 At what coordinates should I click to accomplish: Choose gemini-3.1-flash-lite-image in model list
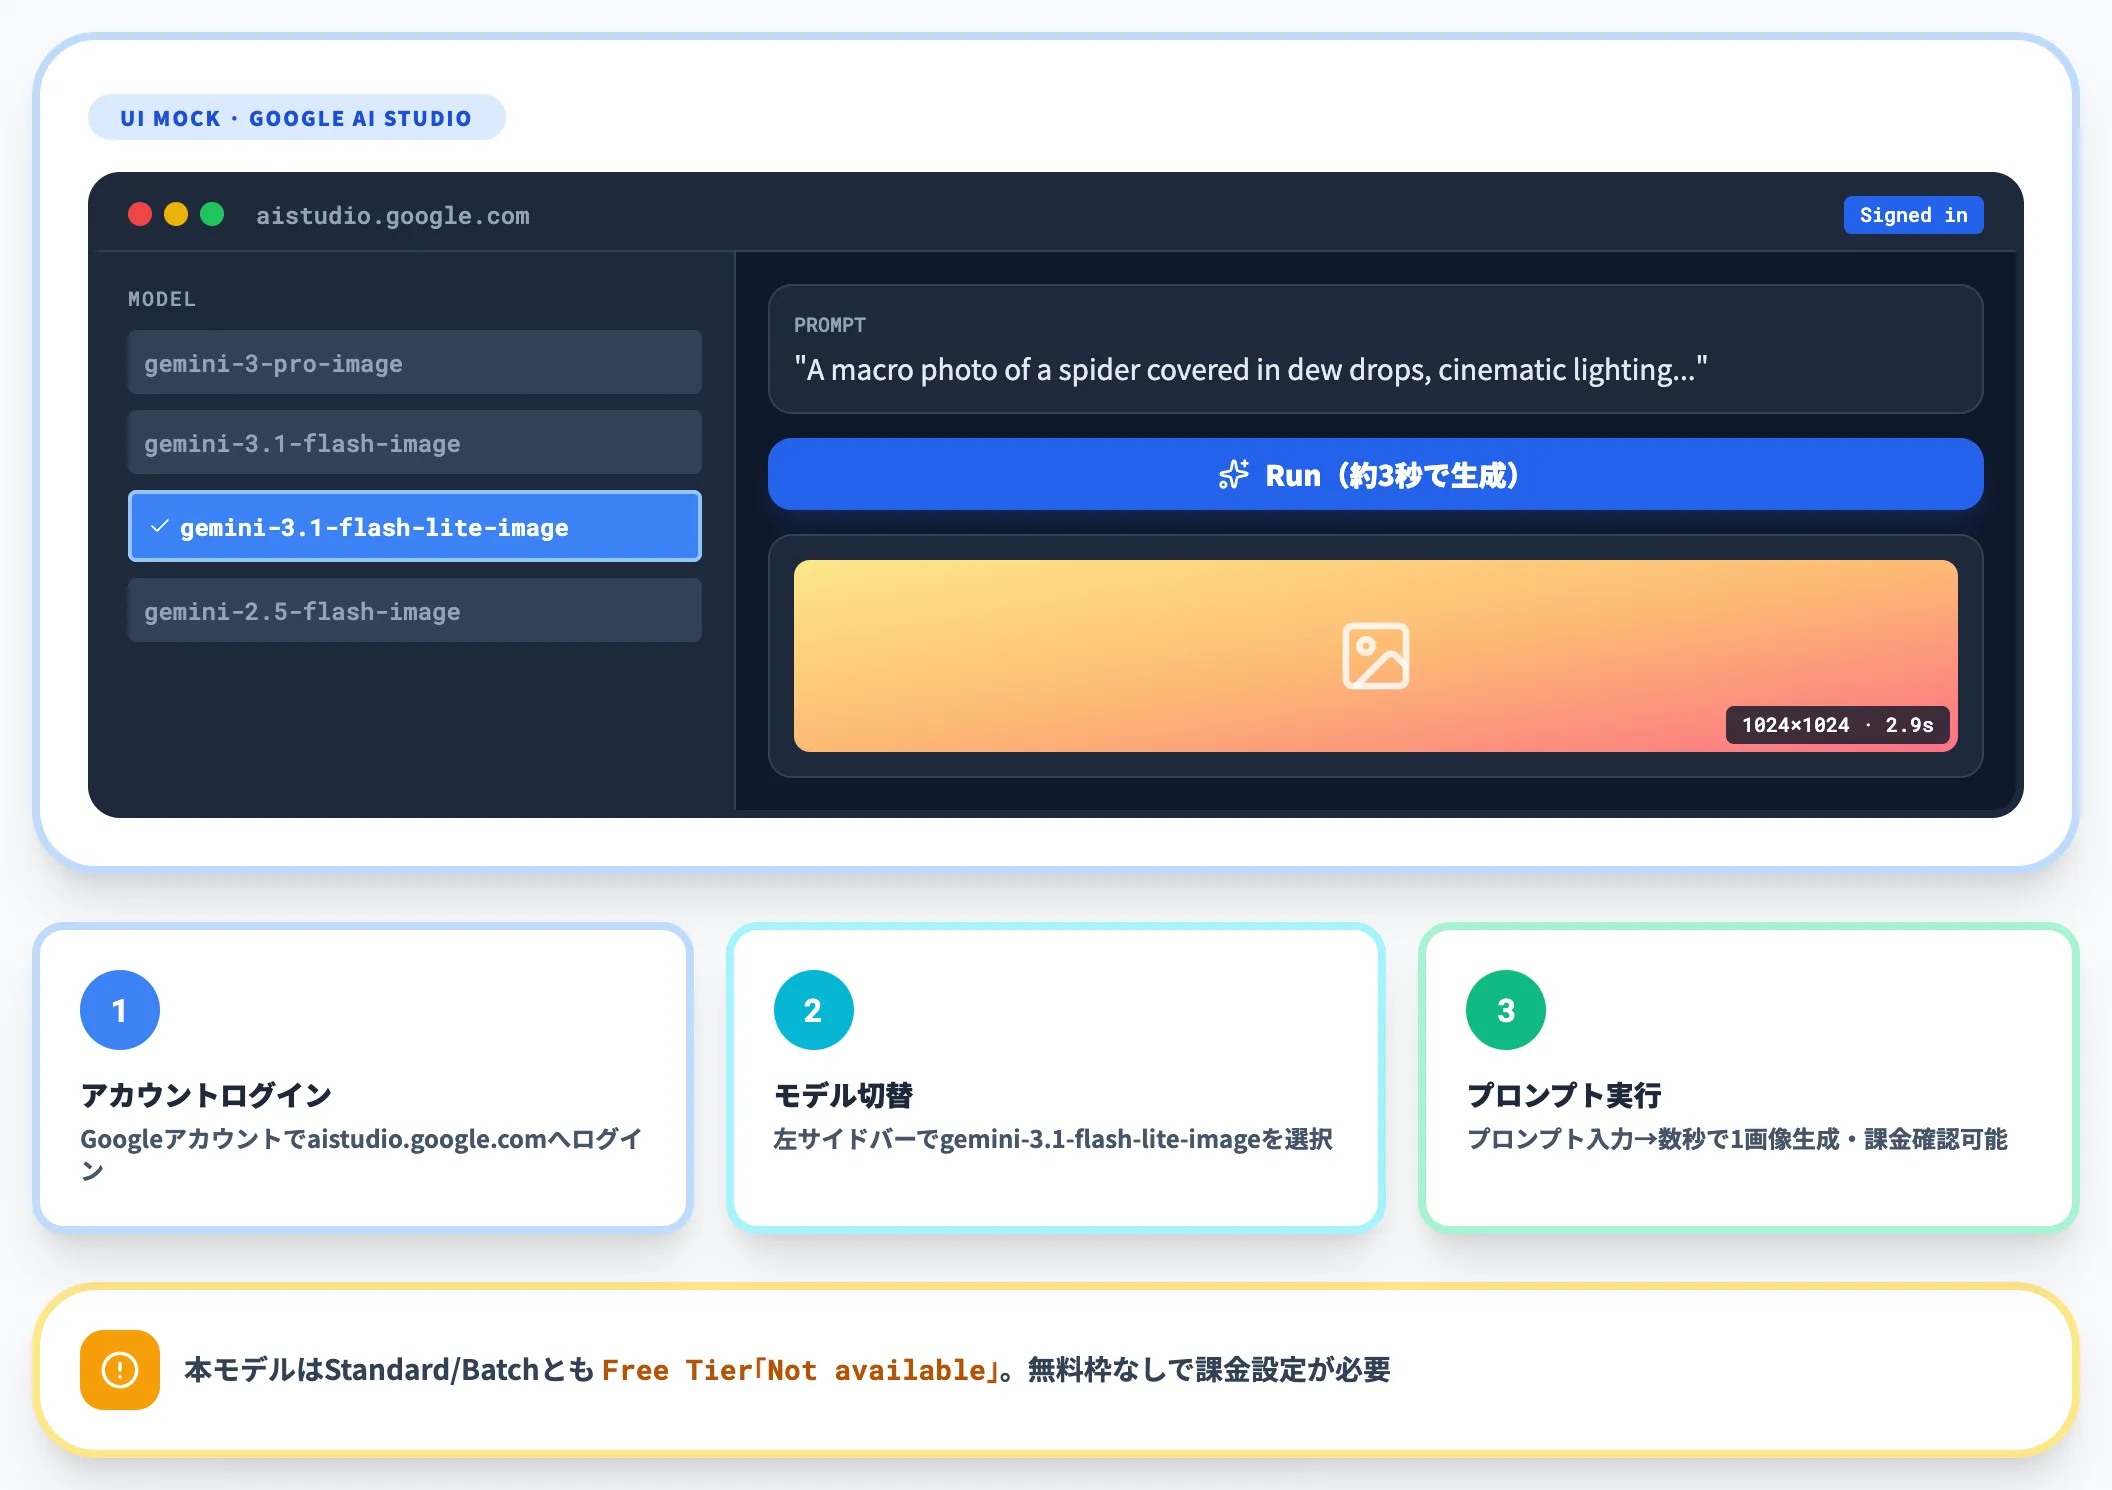[x=414, y=526]
